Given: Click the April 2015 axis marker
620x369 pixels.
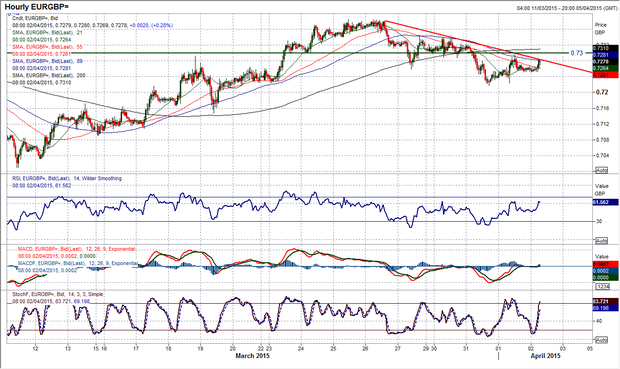Looking at the screenshot, I should pyautogui.click(x=546, y=356).
